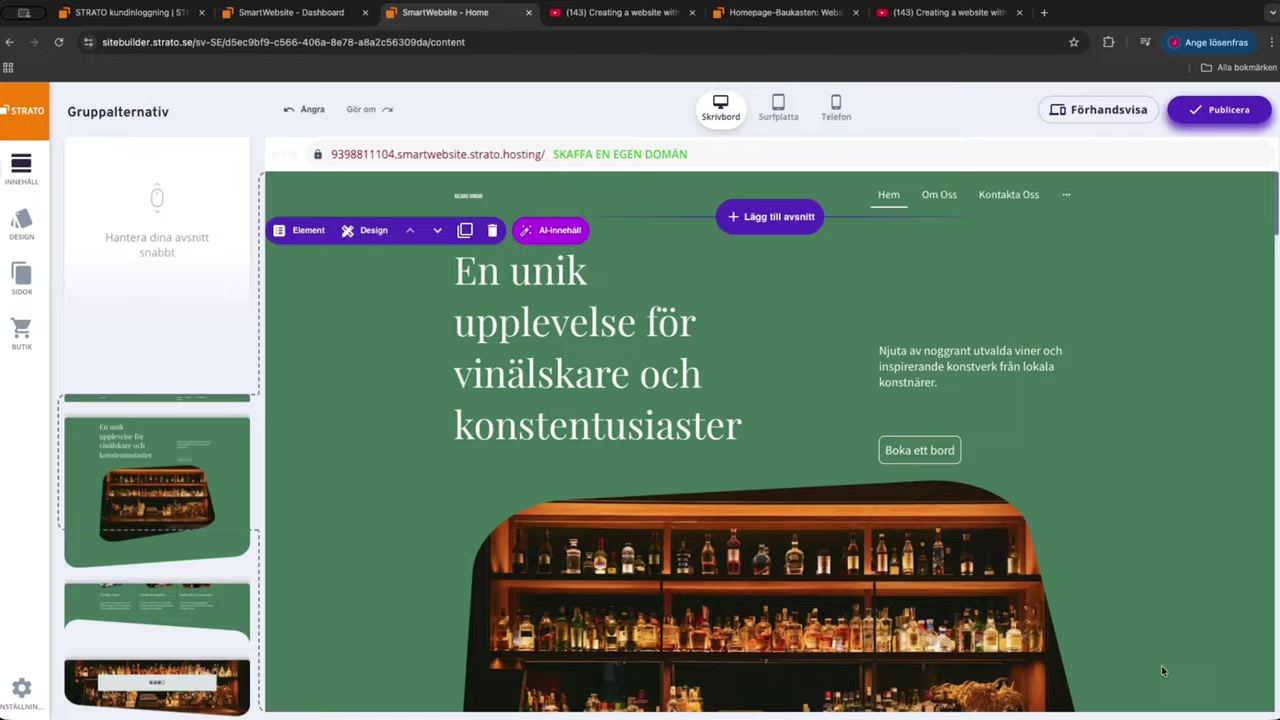Click the smartwebsite.strato.hosting URL text
Screen dimensions: 1280x720
[438, 154]
